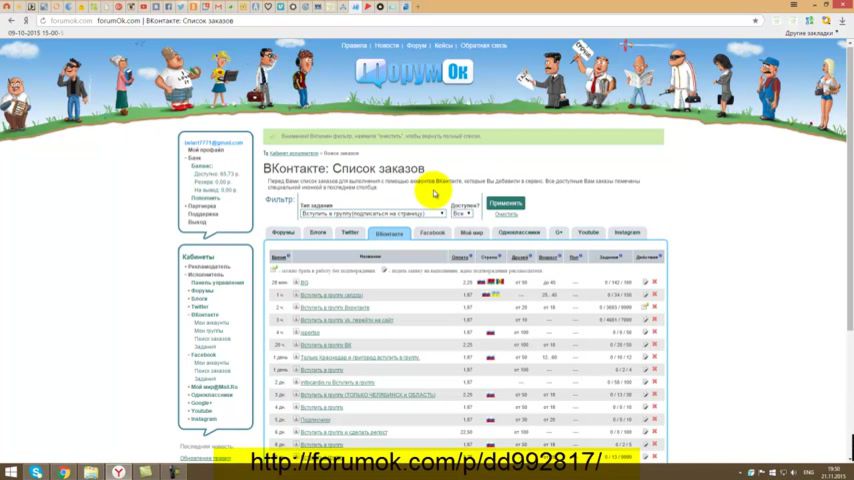Switch to the Форумы tab
The width and height of the screenshot is (854, 480).
pyautogui.click(x=283, y=233)
